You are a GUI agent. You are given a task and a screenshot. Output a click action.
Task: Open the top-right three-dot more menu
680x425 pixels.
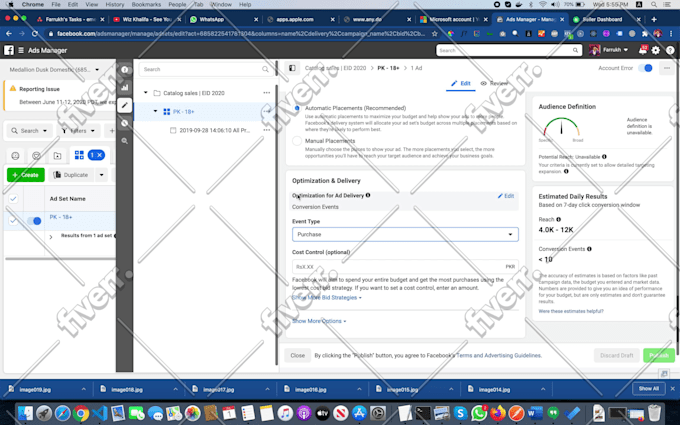(667, 68)
